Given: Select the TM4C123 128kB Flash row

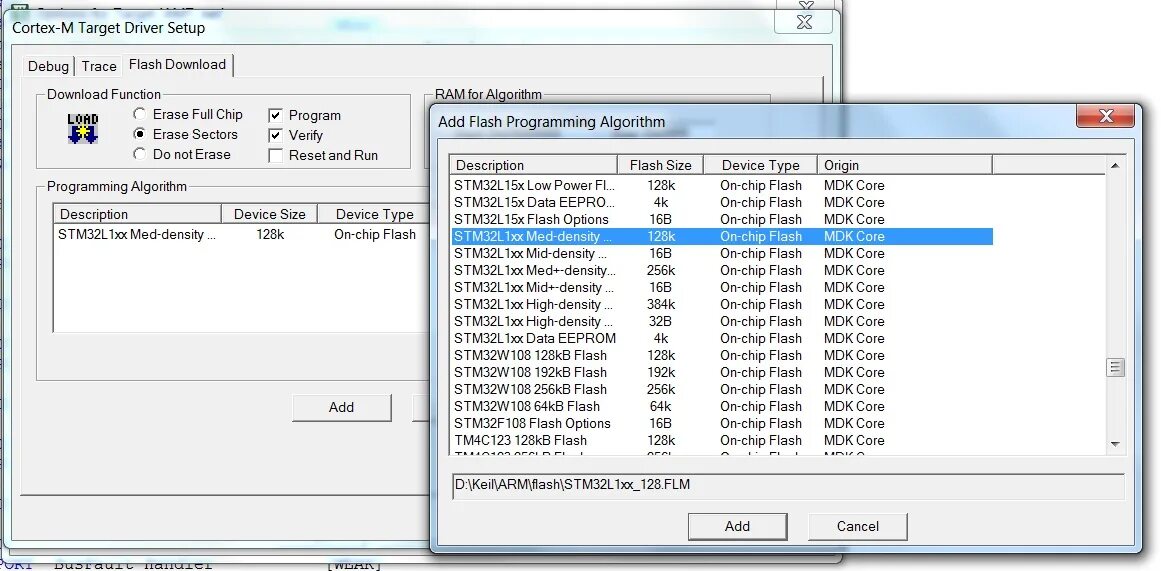Looking at the screenshot, I should [x=722, y=441].
